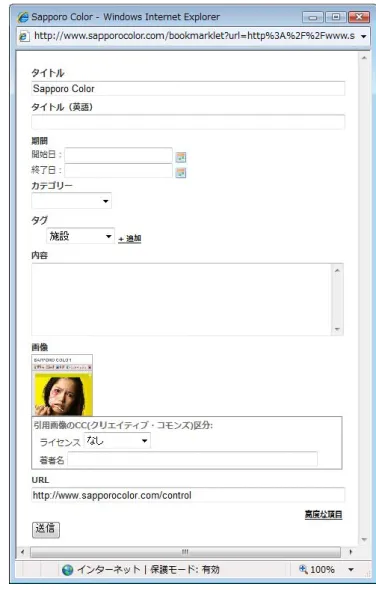Close the Sapporo Color window
This screenshot has width=376, height=590.
[359, 17]
